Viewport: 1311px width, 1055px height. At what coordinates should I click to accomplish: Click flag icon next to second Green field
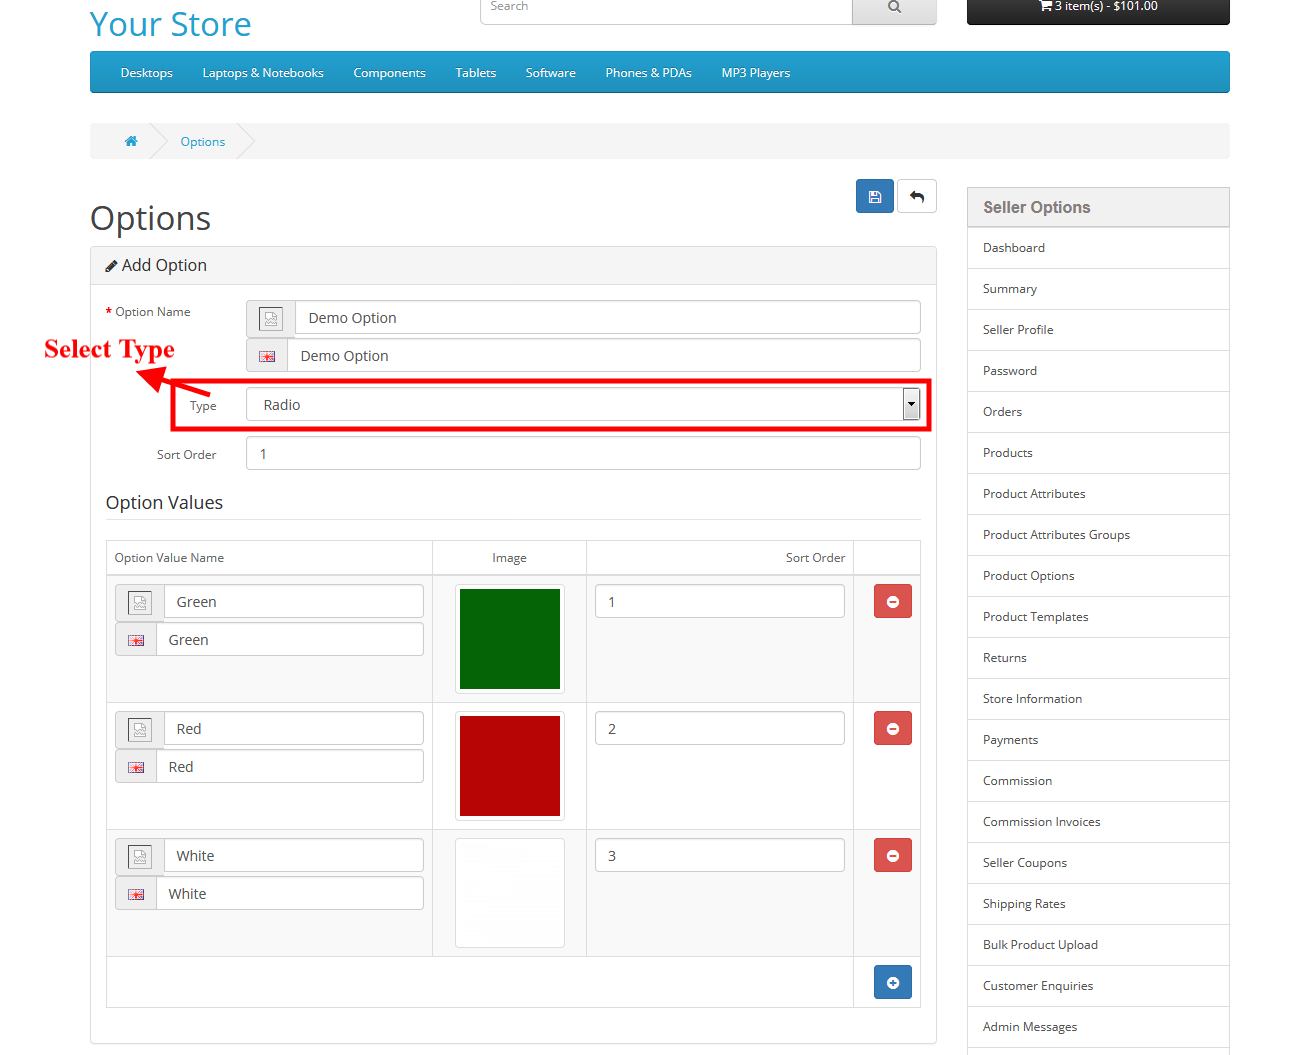136,640
